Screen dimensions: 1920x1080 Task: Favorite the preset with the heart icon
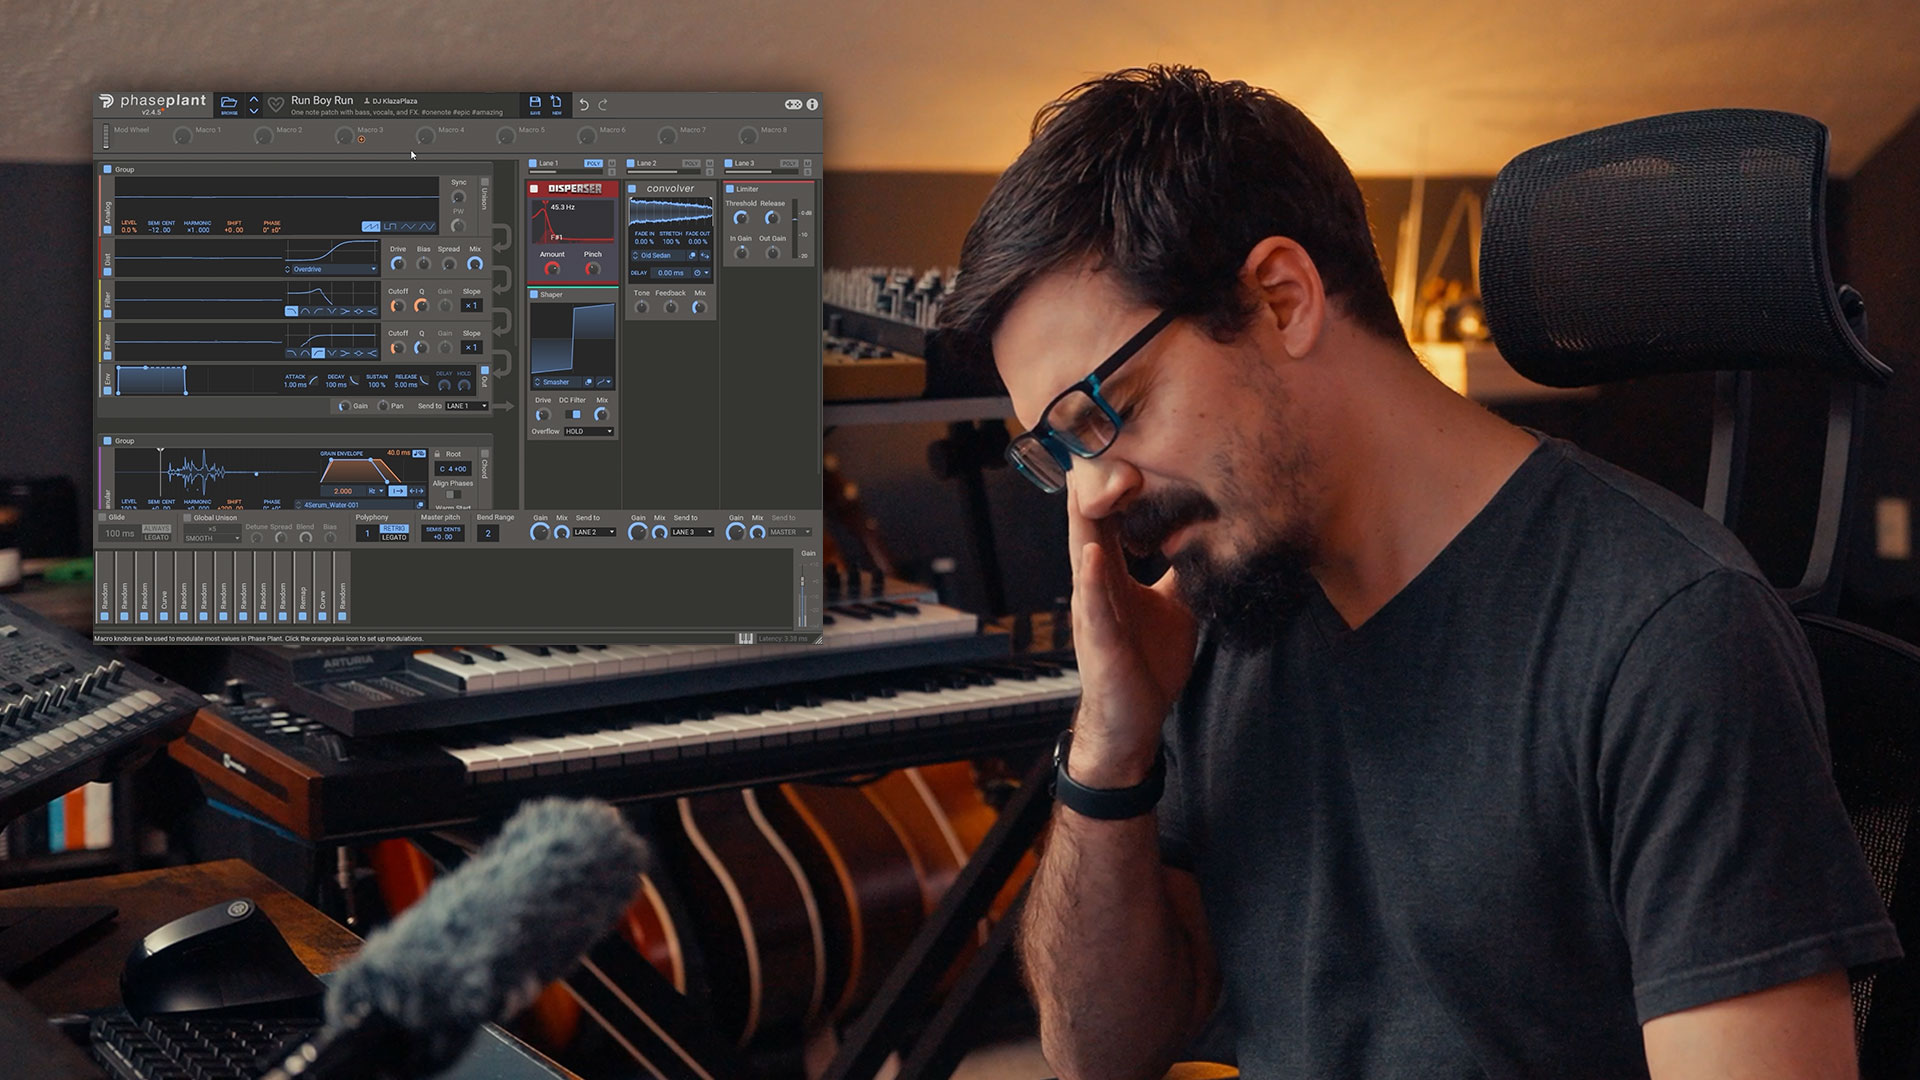[275, 104]
